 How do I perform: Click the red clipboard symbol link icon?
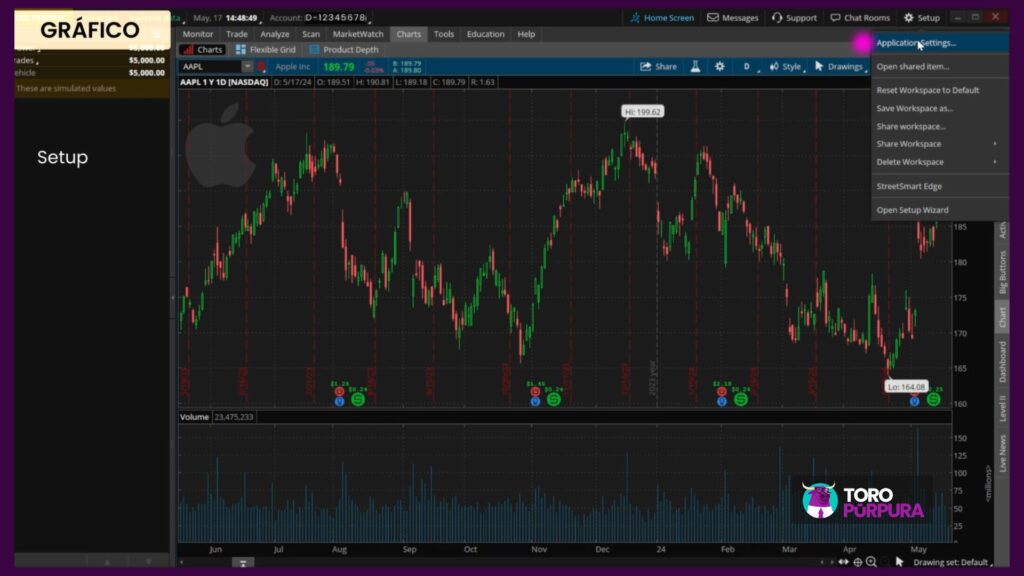pos(261,67)
